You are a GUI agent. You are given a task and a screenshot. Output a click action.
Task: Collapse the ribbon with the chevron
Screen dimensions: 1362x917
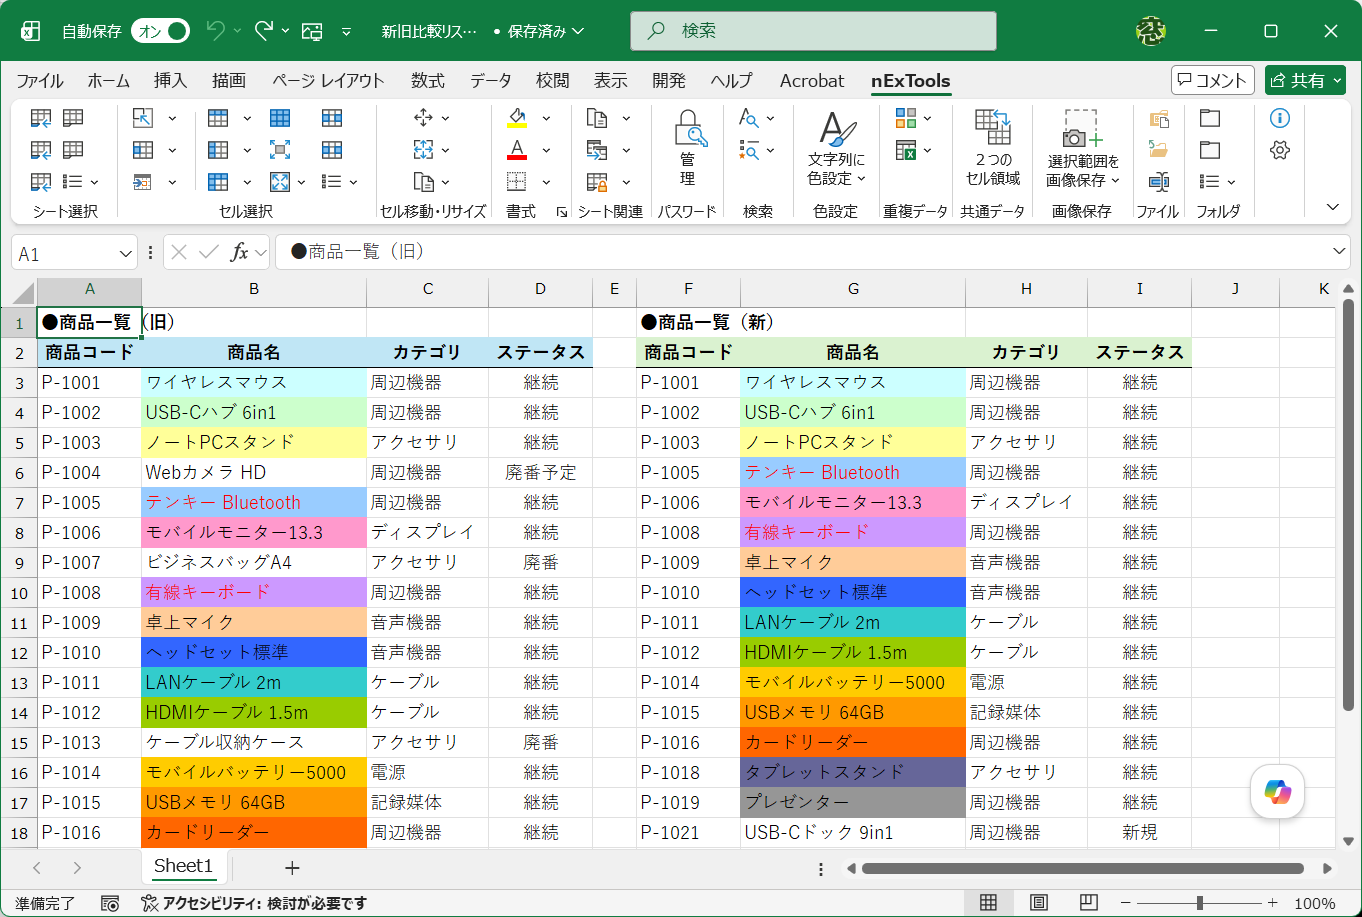1332,207
